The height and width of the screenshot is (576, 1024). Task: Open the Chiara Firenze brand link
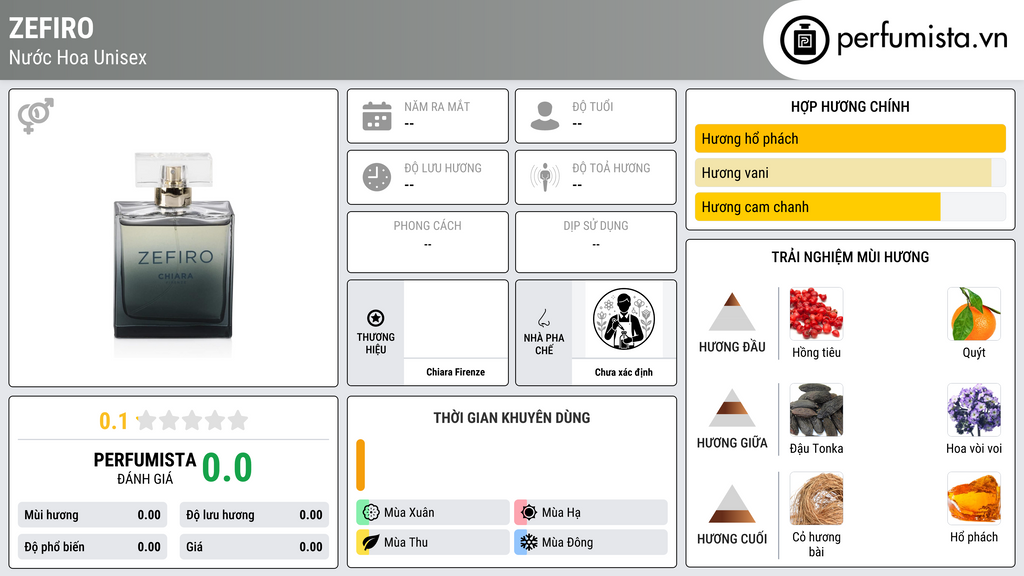(x=455, y=372)
